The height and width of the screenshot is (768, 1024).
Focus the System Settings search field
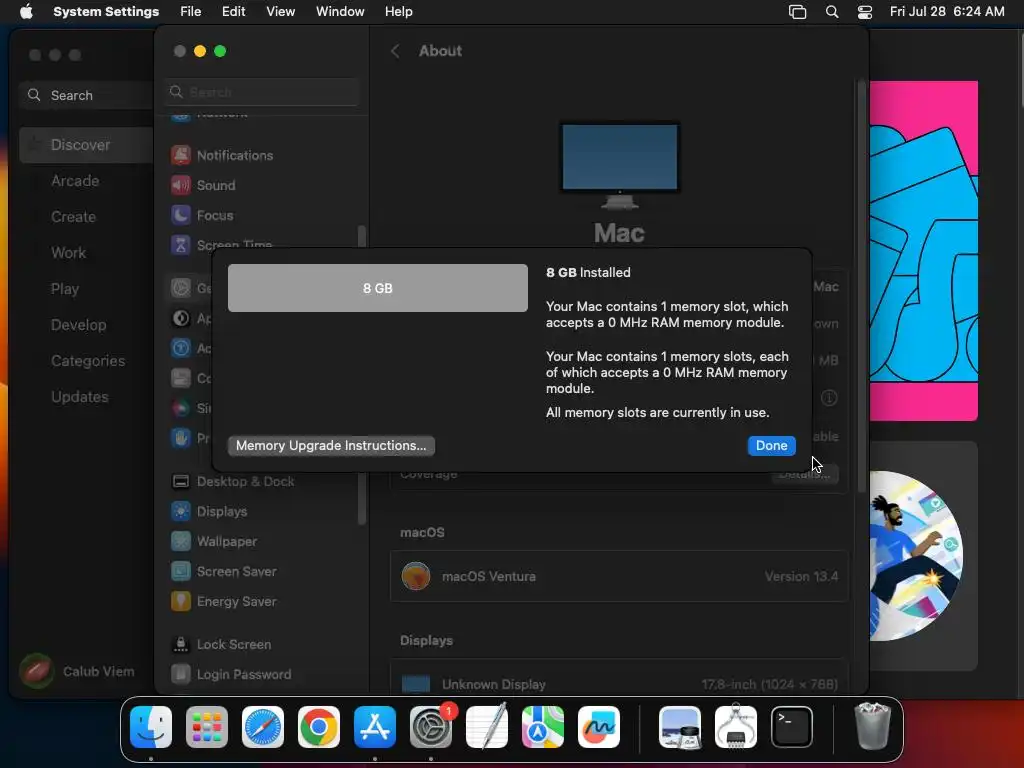[x=261, y=92]
